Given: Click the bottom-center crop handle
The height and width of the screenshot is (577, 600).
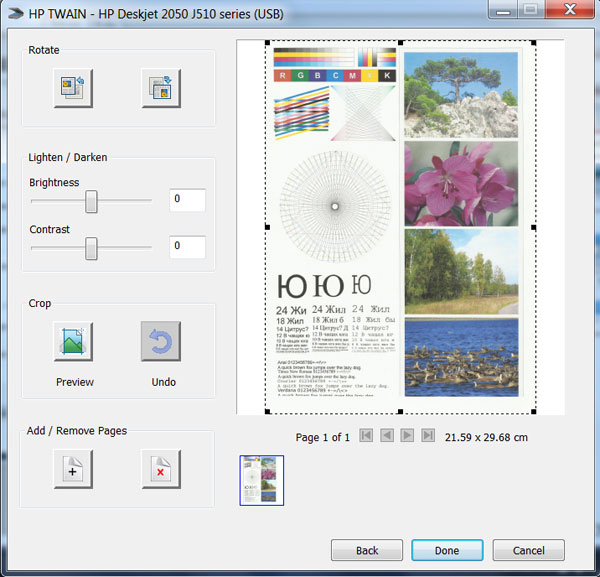Looking at the screenshot, I should pyautogui.click(x=400, y=412).
